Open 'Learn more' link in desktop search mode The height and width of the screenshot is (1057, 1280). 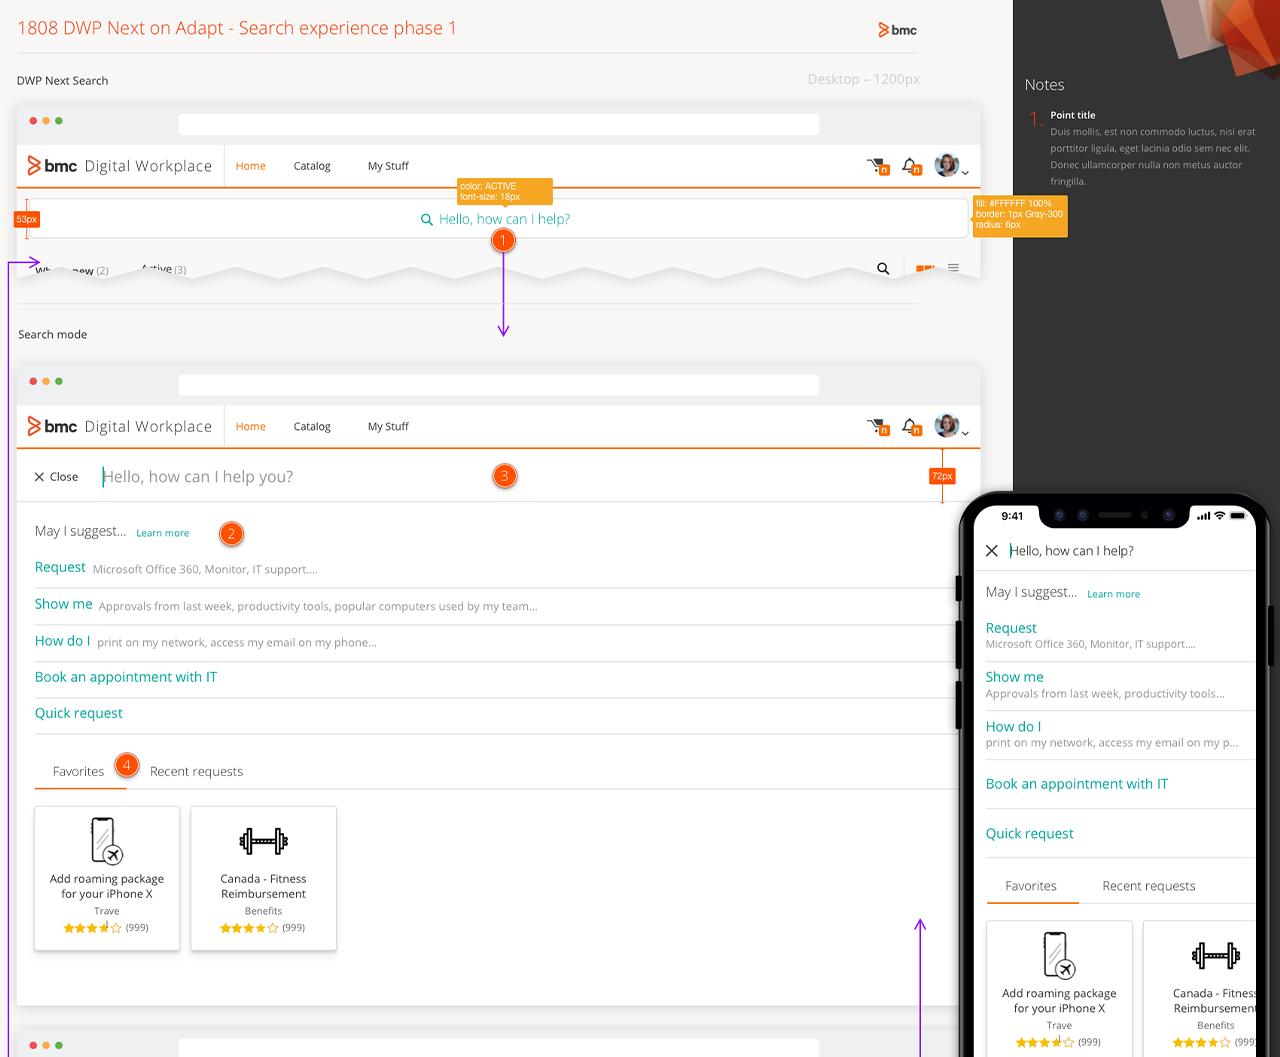(162, 533)
